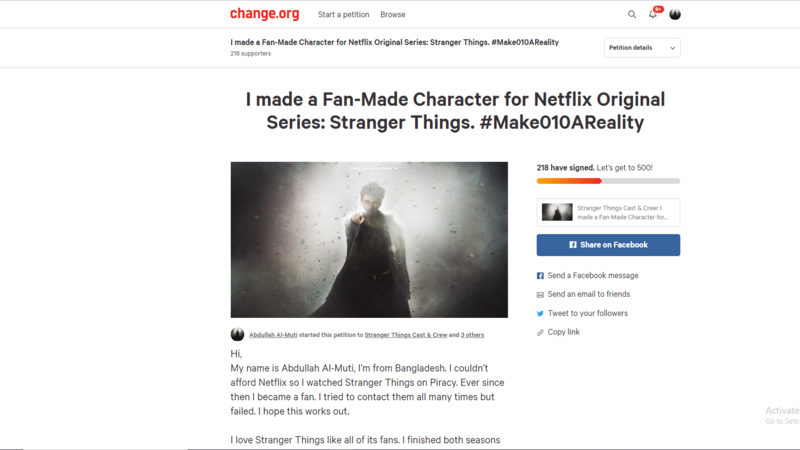Click the Share on Facebook button
800x450 pixels.
click(x=608, y=245)
